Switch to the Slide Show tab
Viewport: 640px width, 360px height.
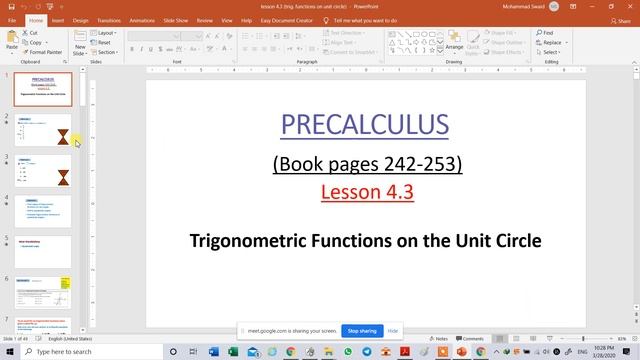click(x=176, y=20)
